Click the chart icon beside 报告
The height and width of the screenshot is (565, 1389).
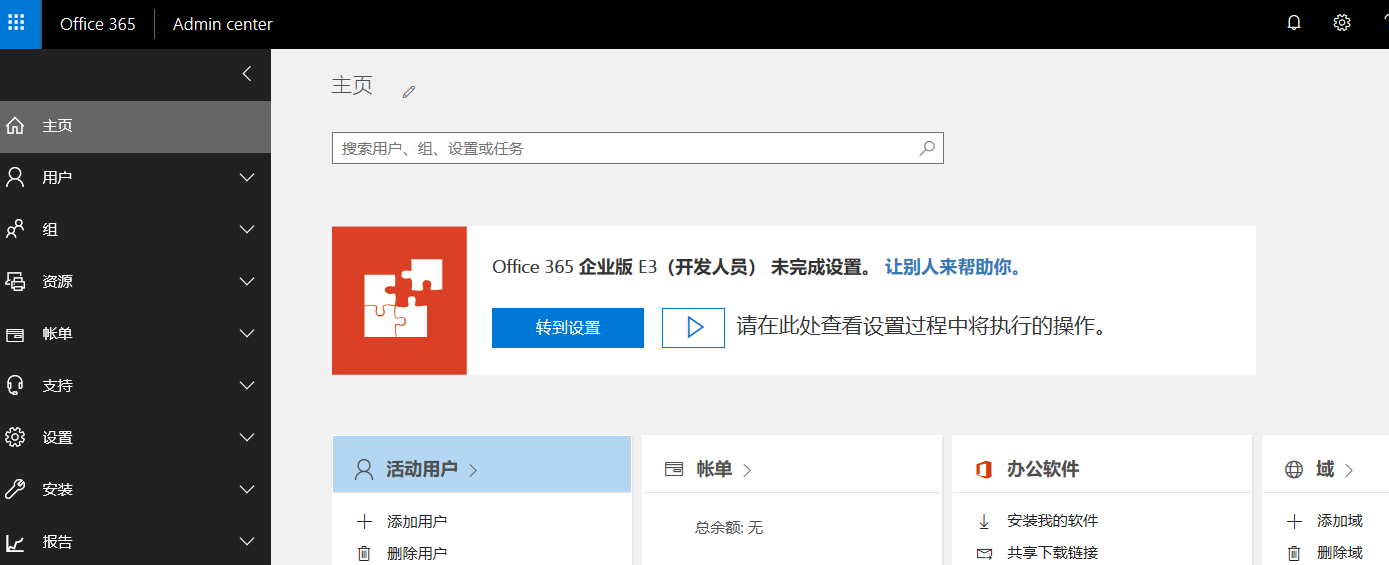15,543
